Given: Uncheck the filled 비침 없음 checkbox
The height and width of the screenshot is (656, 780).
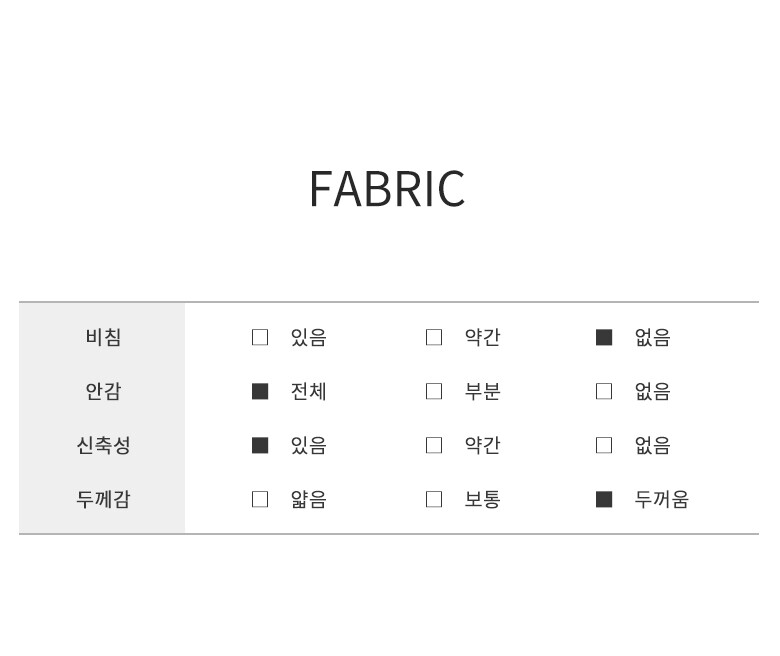Looking at the screenshot, I should coord(604,337).
